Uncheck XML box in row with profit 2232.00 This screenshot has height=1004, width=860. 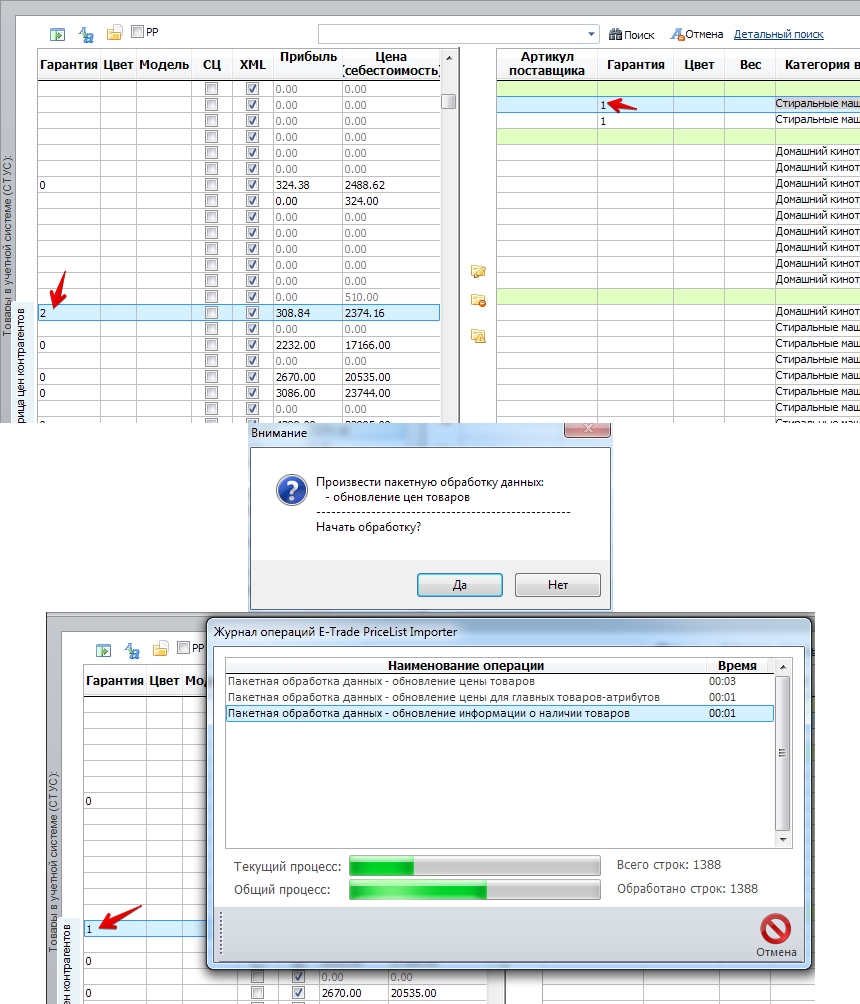(252, 344)
